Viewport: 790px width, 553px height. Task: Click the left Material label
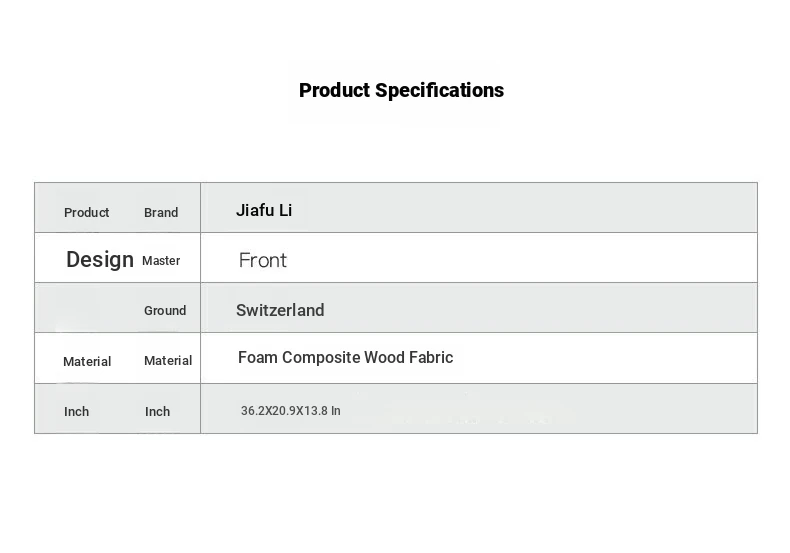point(87,362)
